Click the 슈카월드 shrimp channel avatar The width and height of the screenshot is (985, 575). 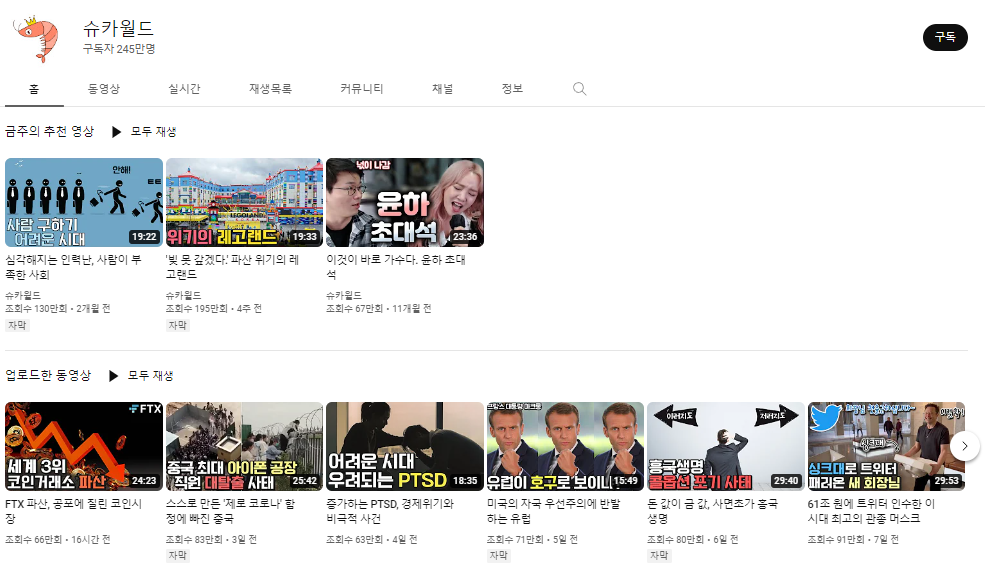coord(36,38)
